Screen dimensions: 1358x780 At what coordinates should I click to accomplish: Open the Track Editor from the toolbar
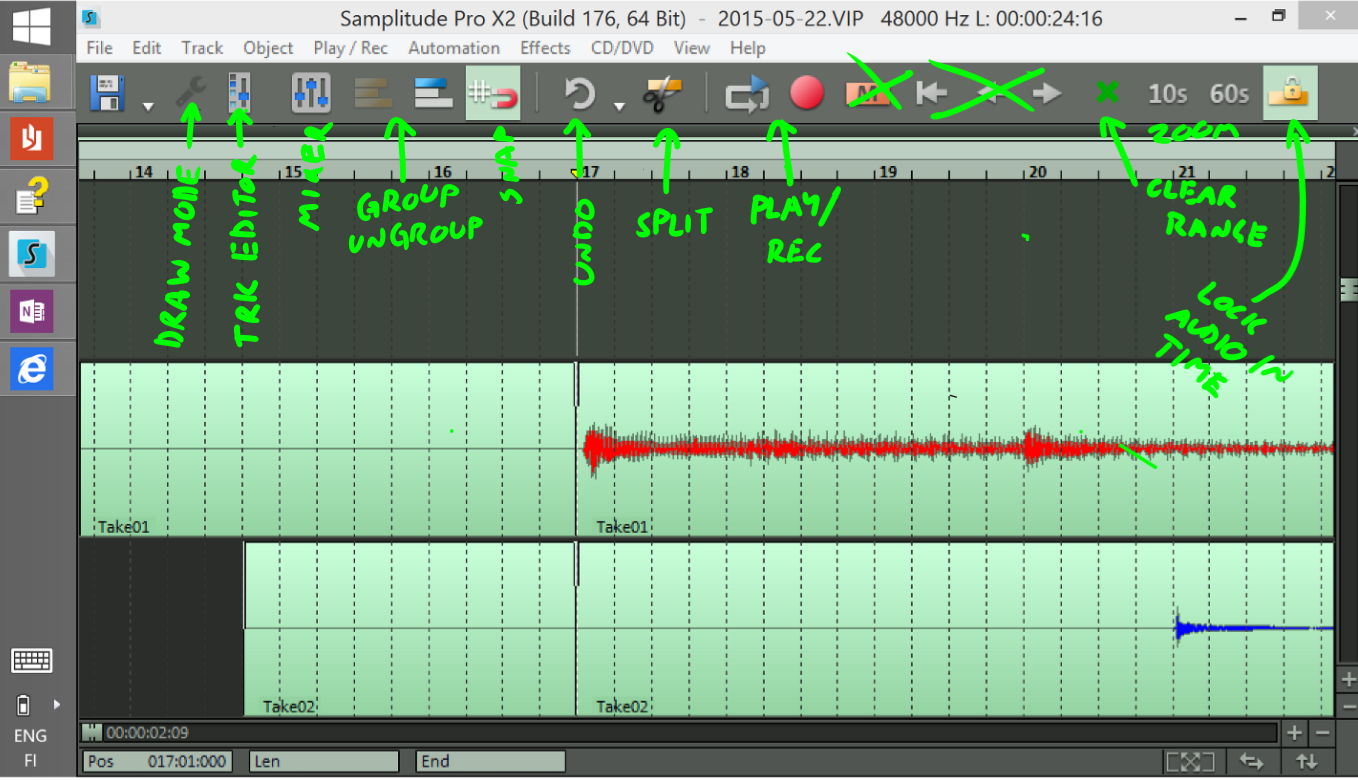pos(239,94)
